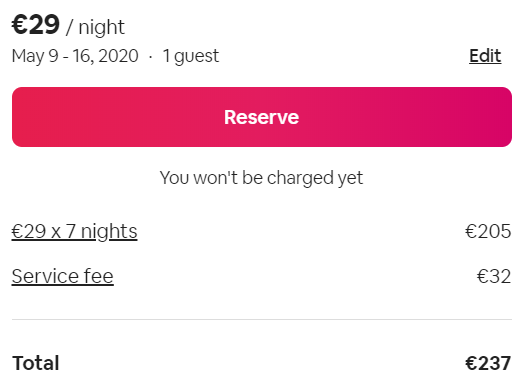Open the Service fee explanation link

62,276
